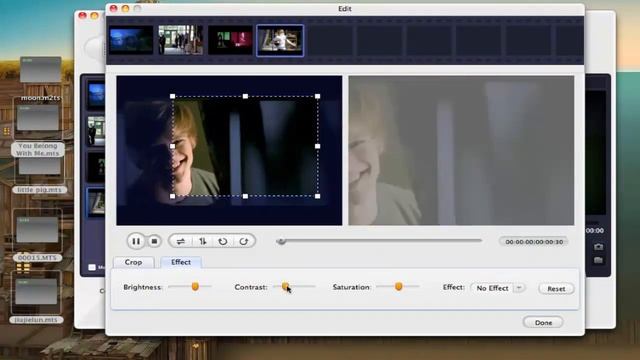This screenshot has width=640, height=360.
Task: Select first clip in back window list
Action: coord(96,95)
